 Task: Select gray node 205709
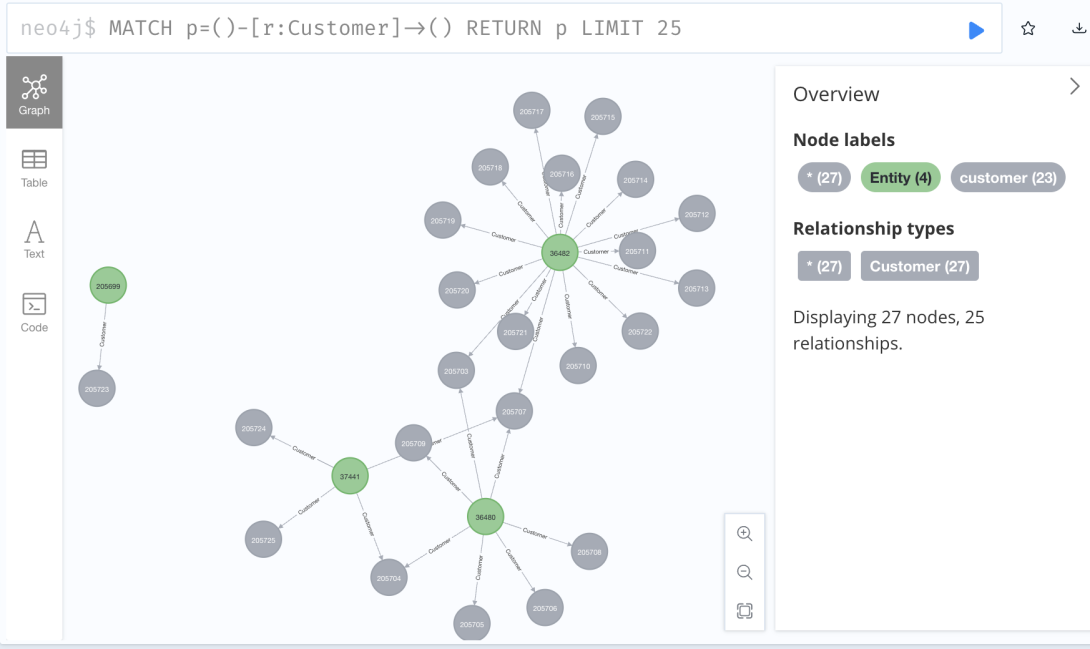[413, 443]
